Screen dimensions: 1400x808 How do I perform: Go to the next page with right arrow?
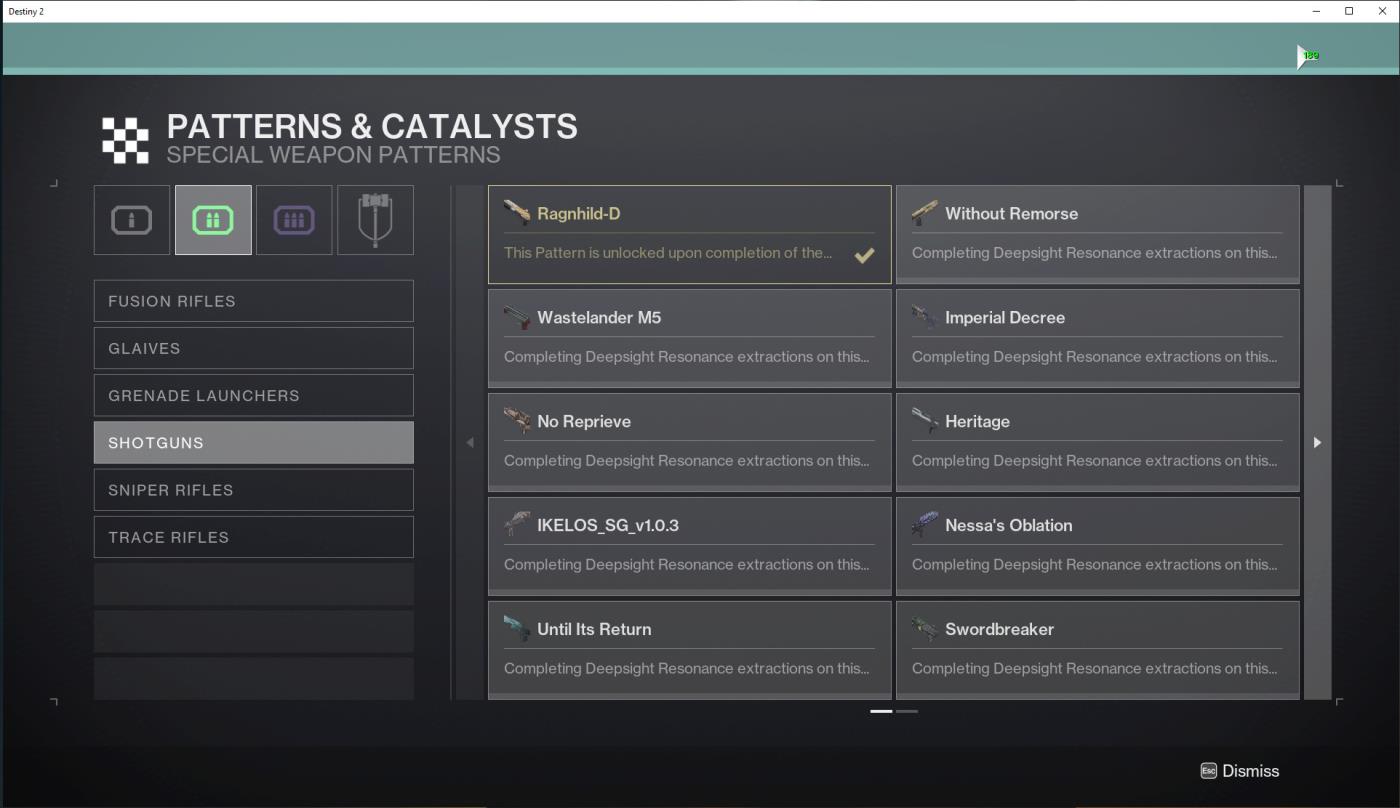pyautogui.click(x=1317, y=442)
